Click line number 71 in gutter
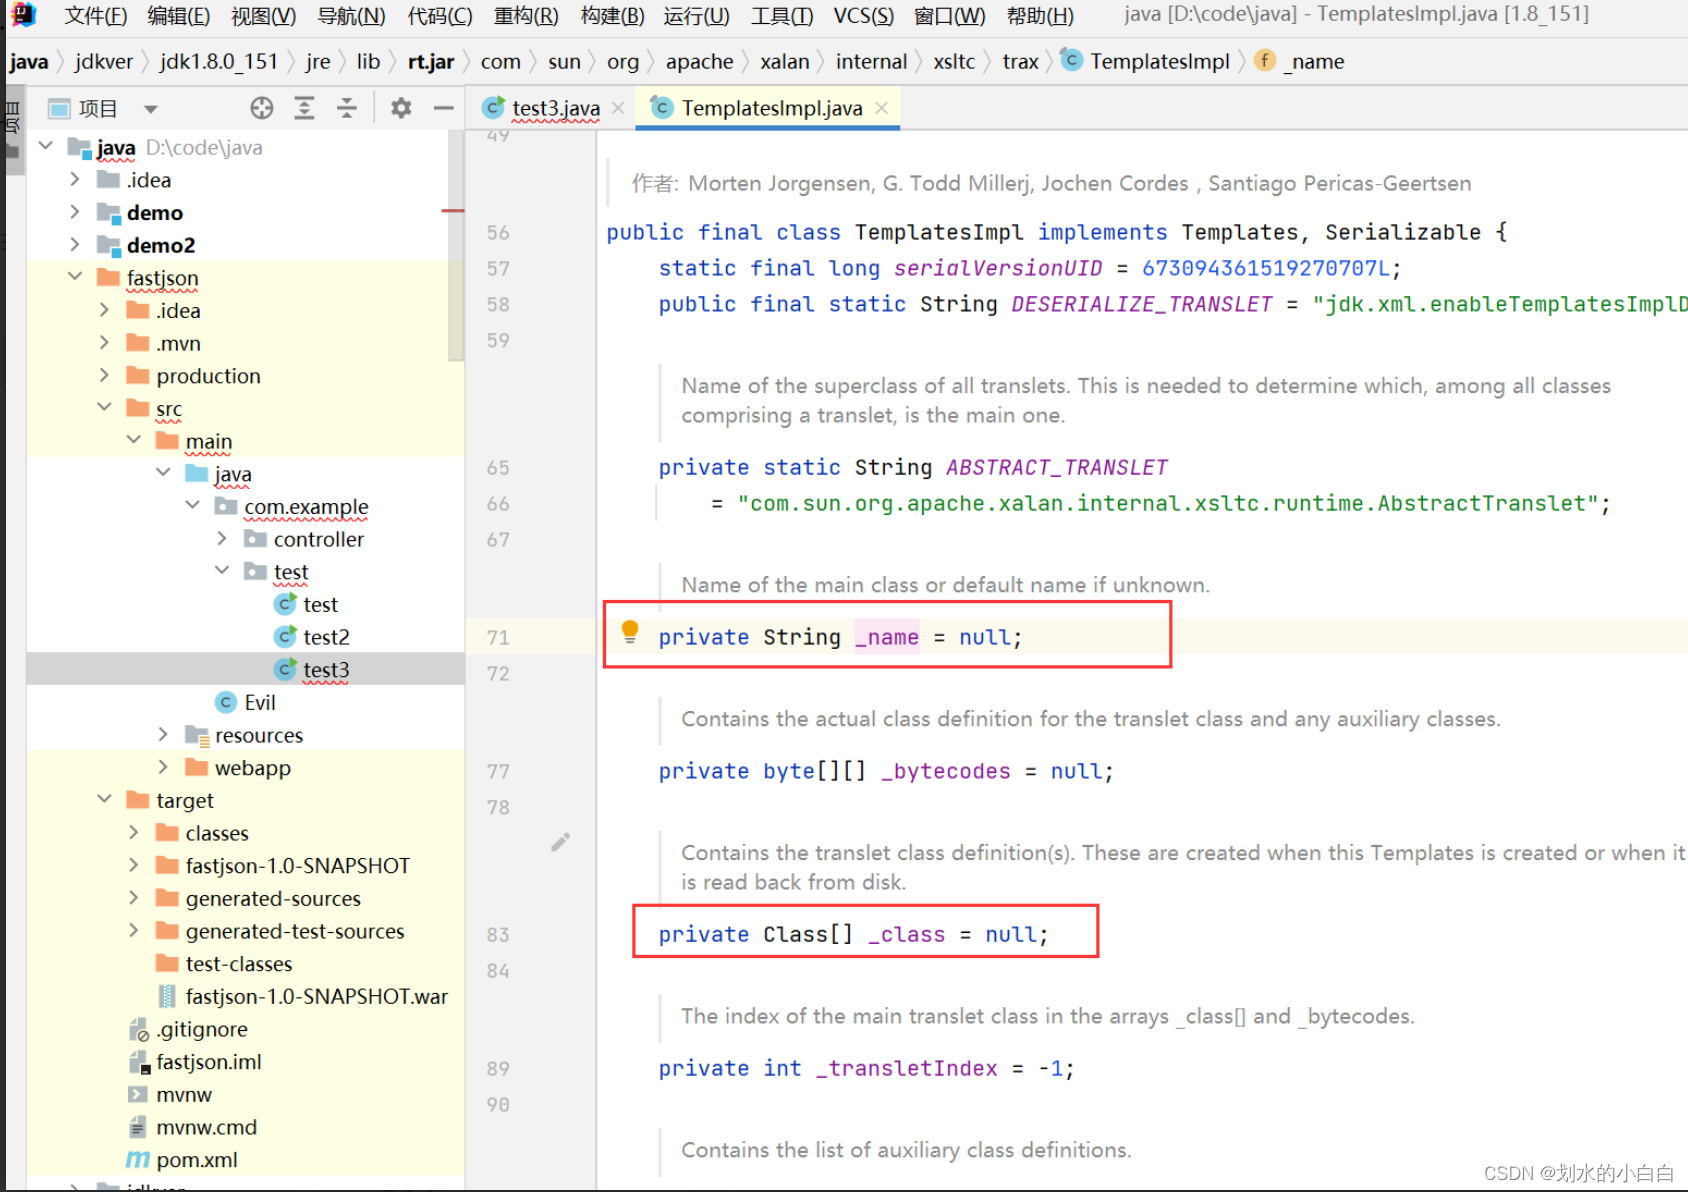 pos(498,637)
